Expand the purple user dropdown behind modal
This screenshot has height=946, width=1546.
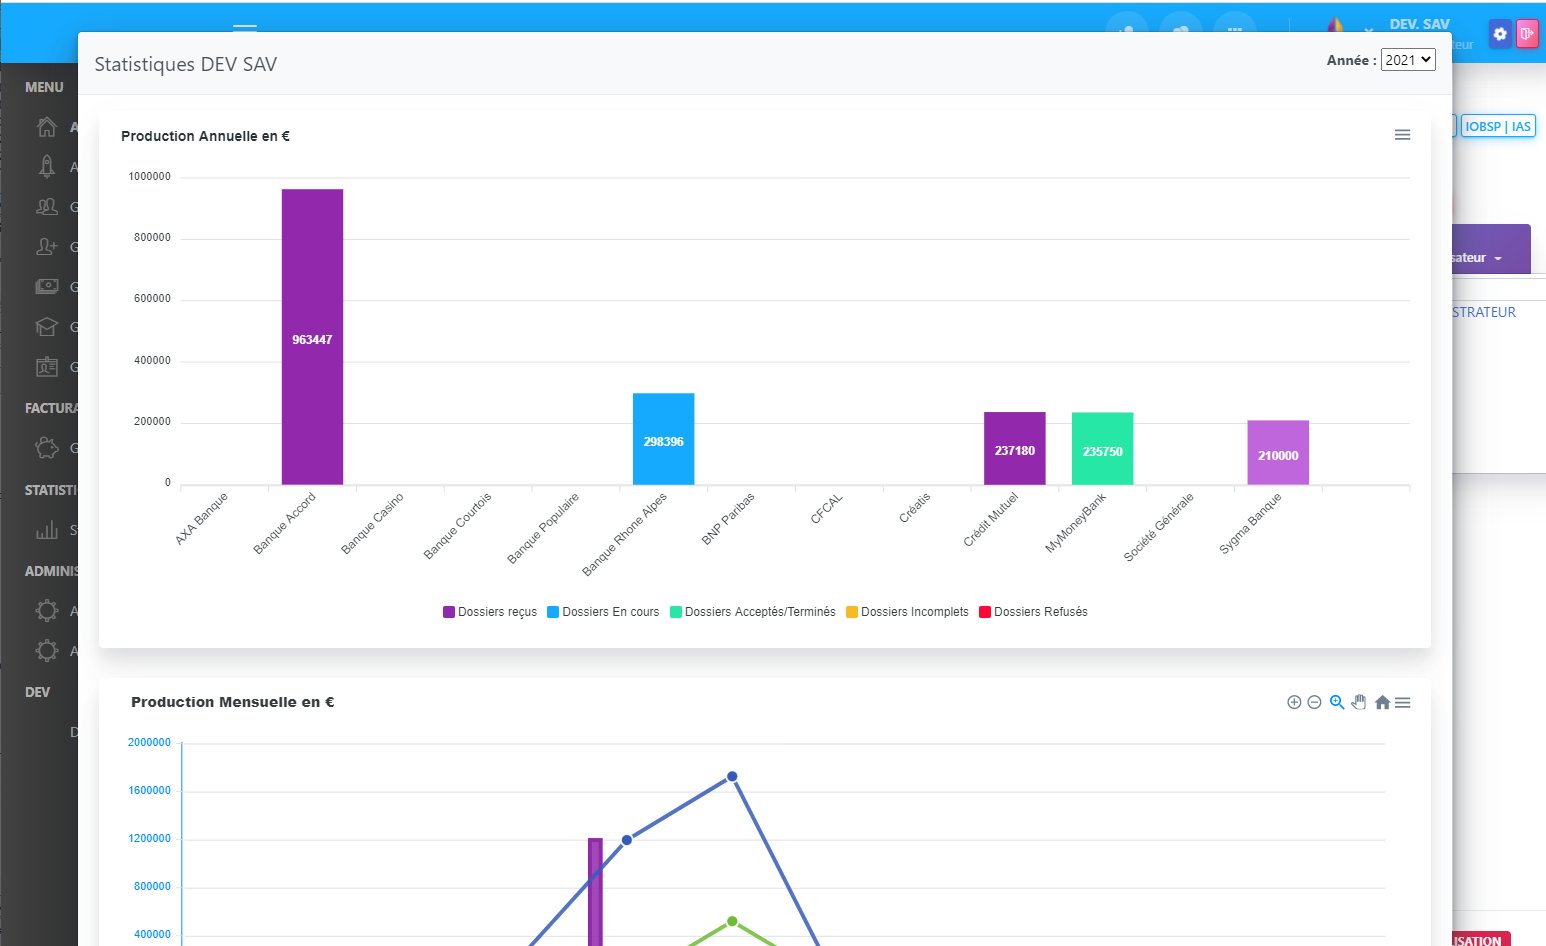(x=1490, y=249)
